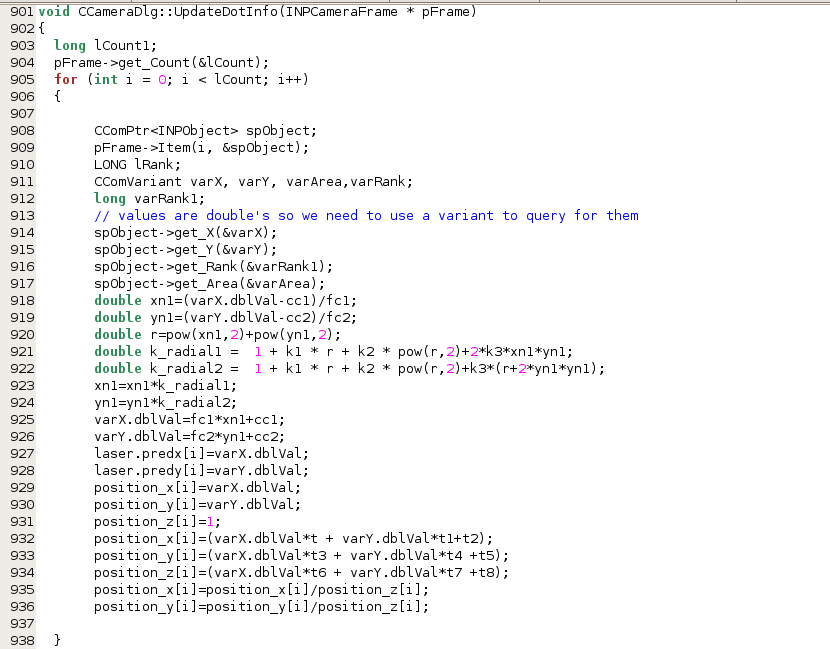Click the 'LONG lRank;' line
Viewport: 830px width, 649px height.
(x=137, y=164)
